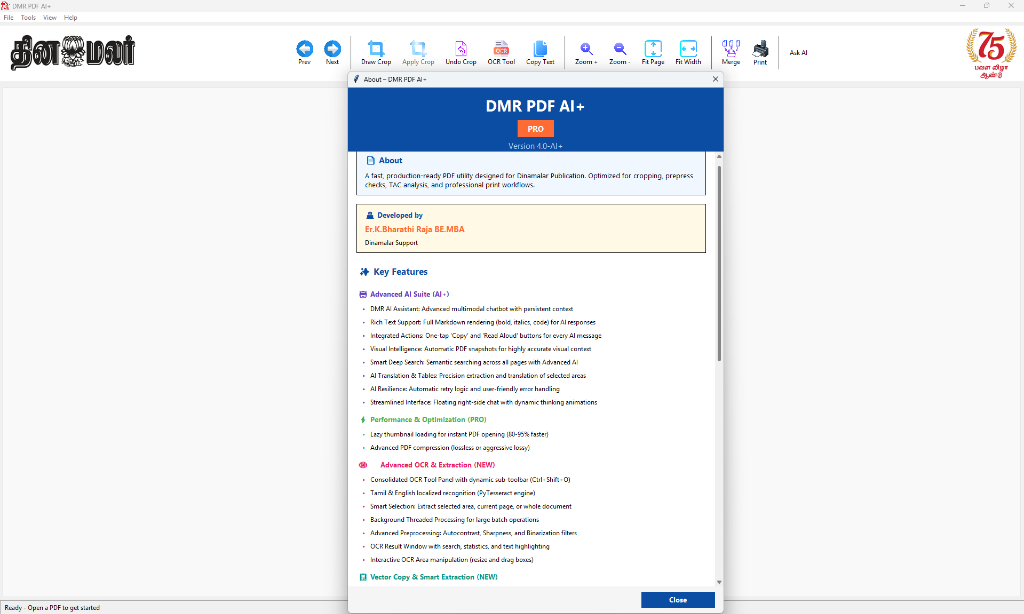Click developer name Er.K.Bharathi Raja BE.MBA
This screenshot has height=614, width=1024.
[x=415, y=229]
